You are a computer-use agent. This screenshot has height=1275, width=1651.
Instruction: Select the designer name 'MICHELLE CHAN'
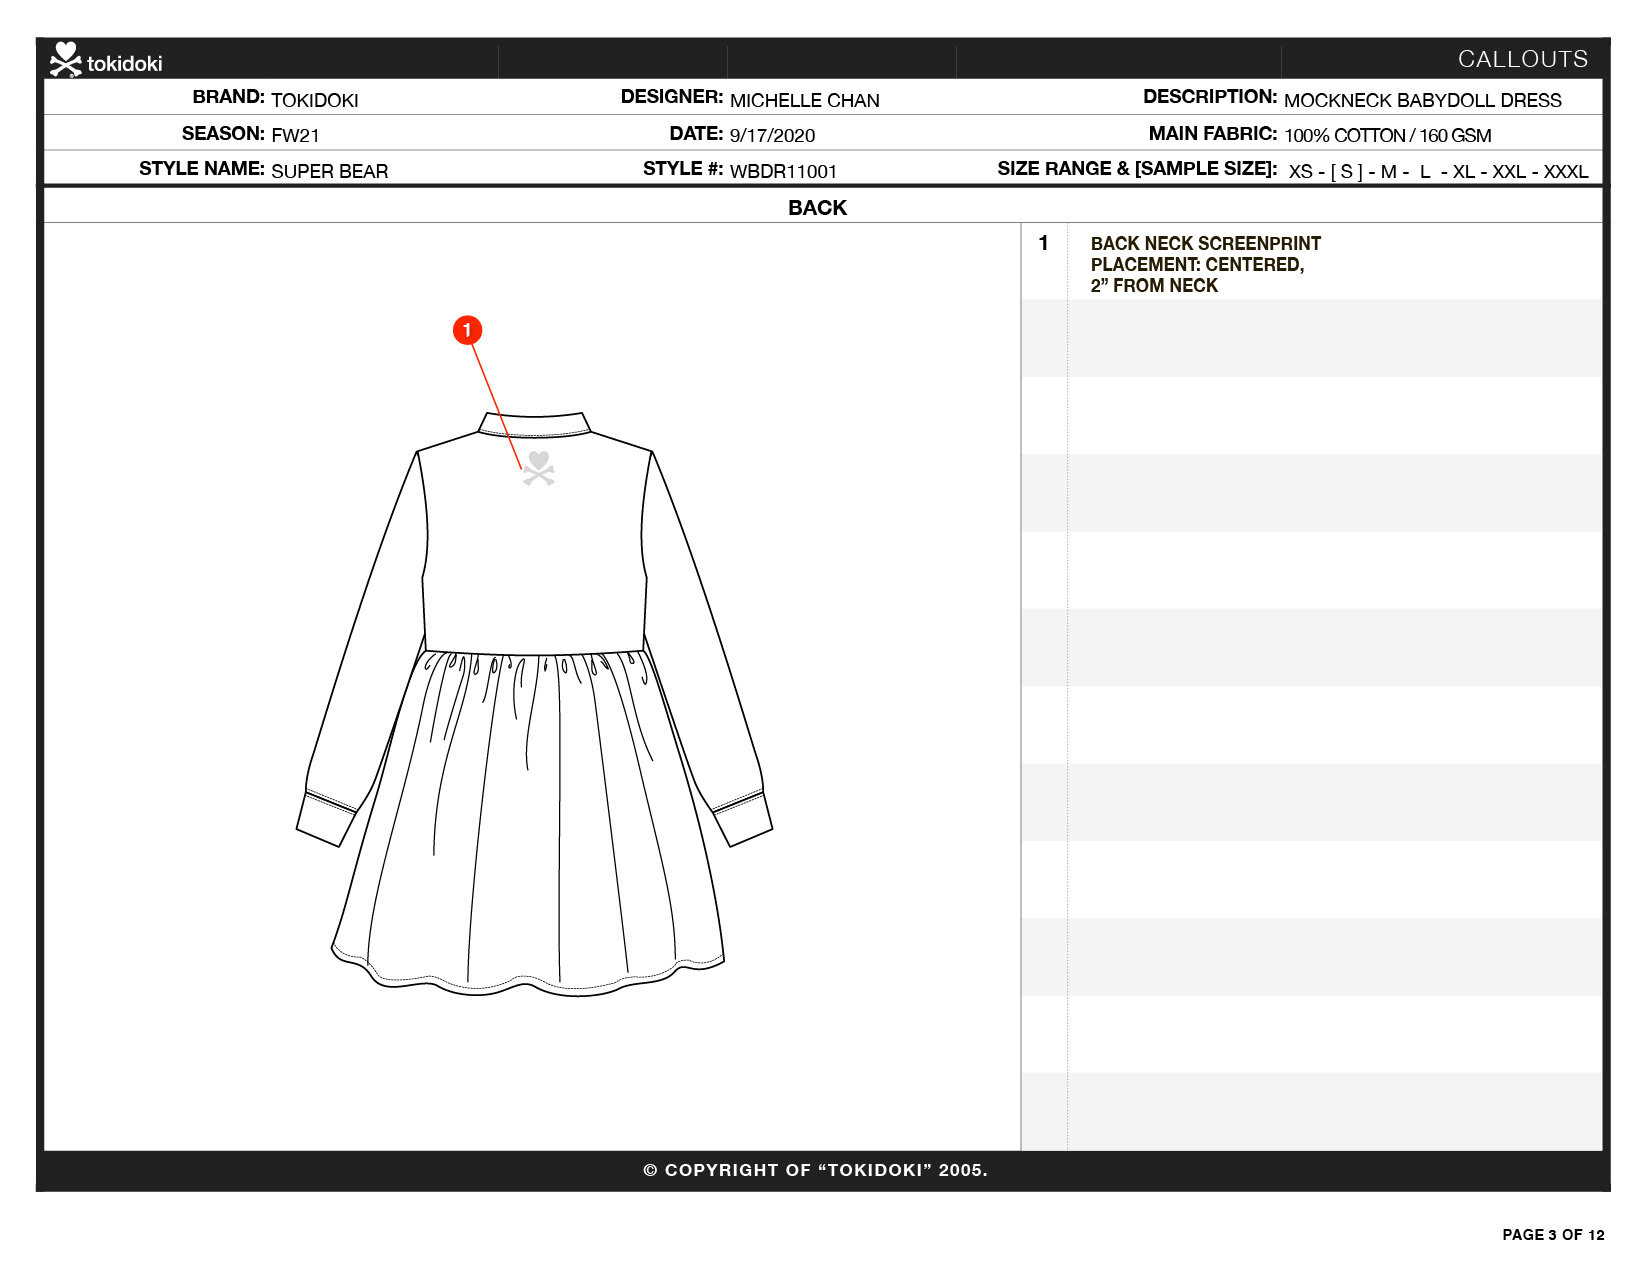pyautogui.click(x=805, y=100)
